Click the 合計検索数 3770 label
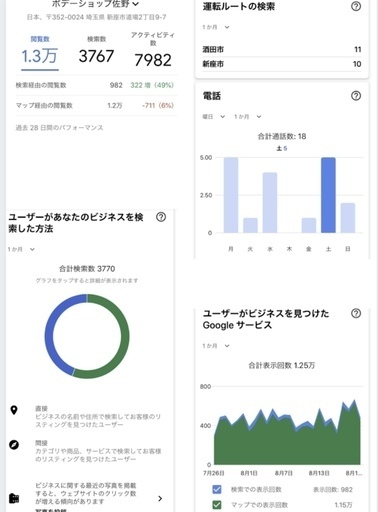The height and width of the screenshot is (512, 378). coord(87,269)
